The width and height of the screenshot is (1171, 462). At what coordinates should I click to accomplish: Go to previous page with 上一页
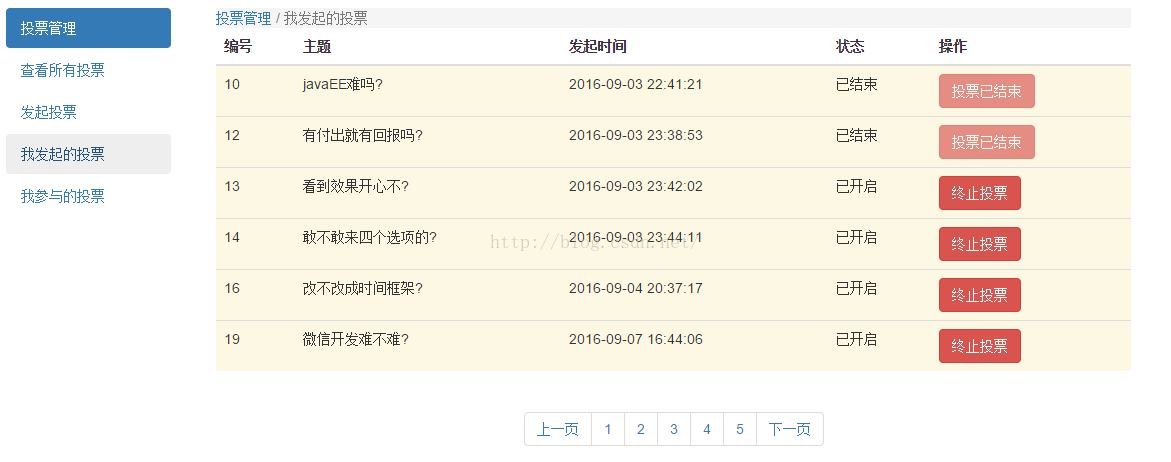[558, 429]
